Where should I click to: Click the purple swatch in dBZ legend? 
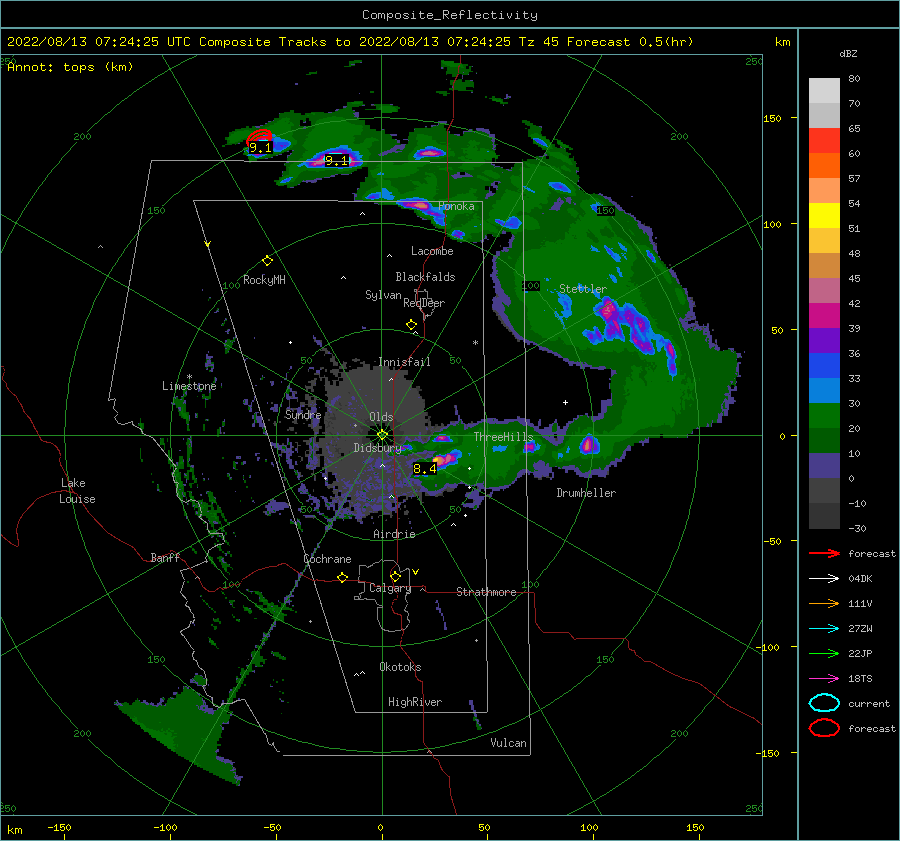[x=824, y=340]
